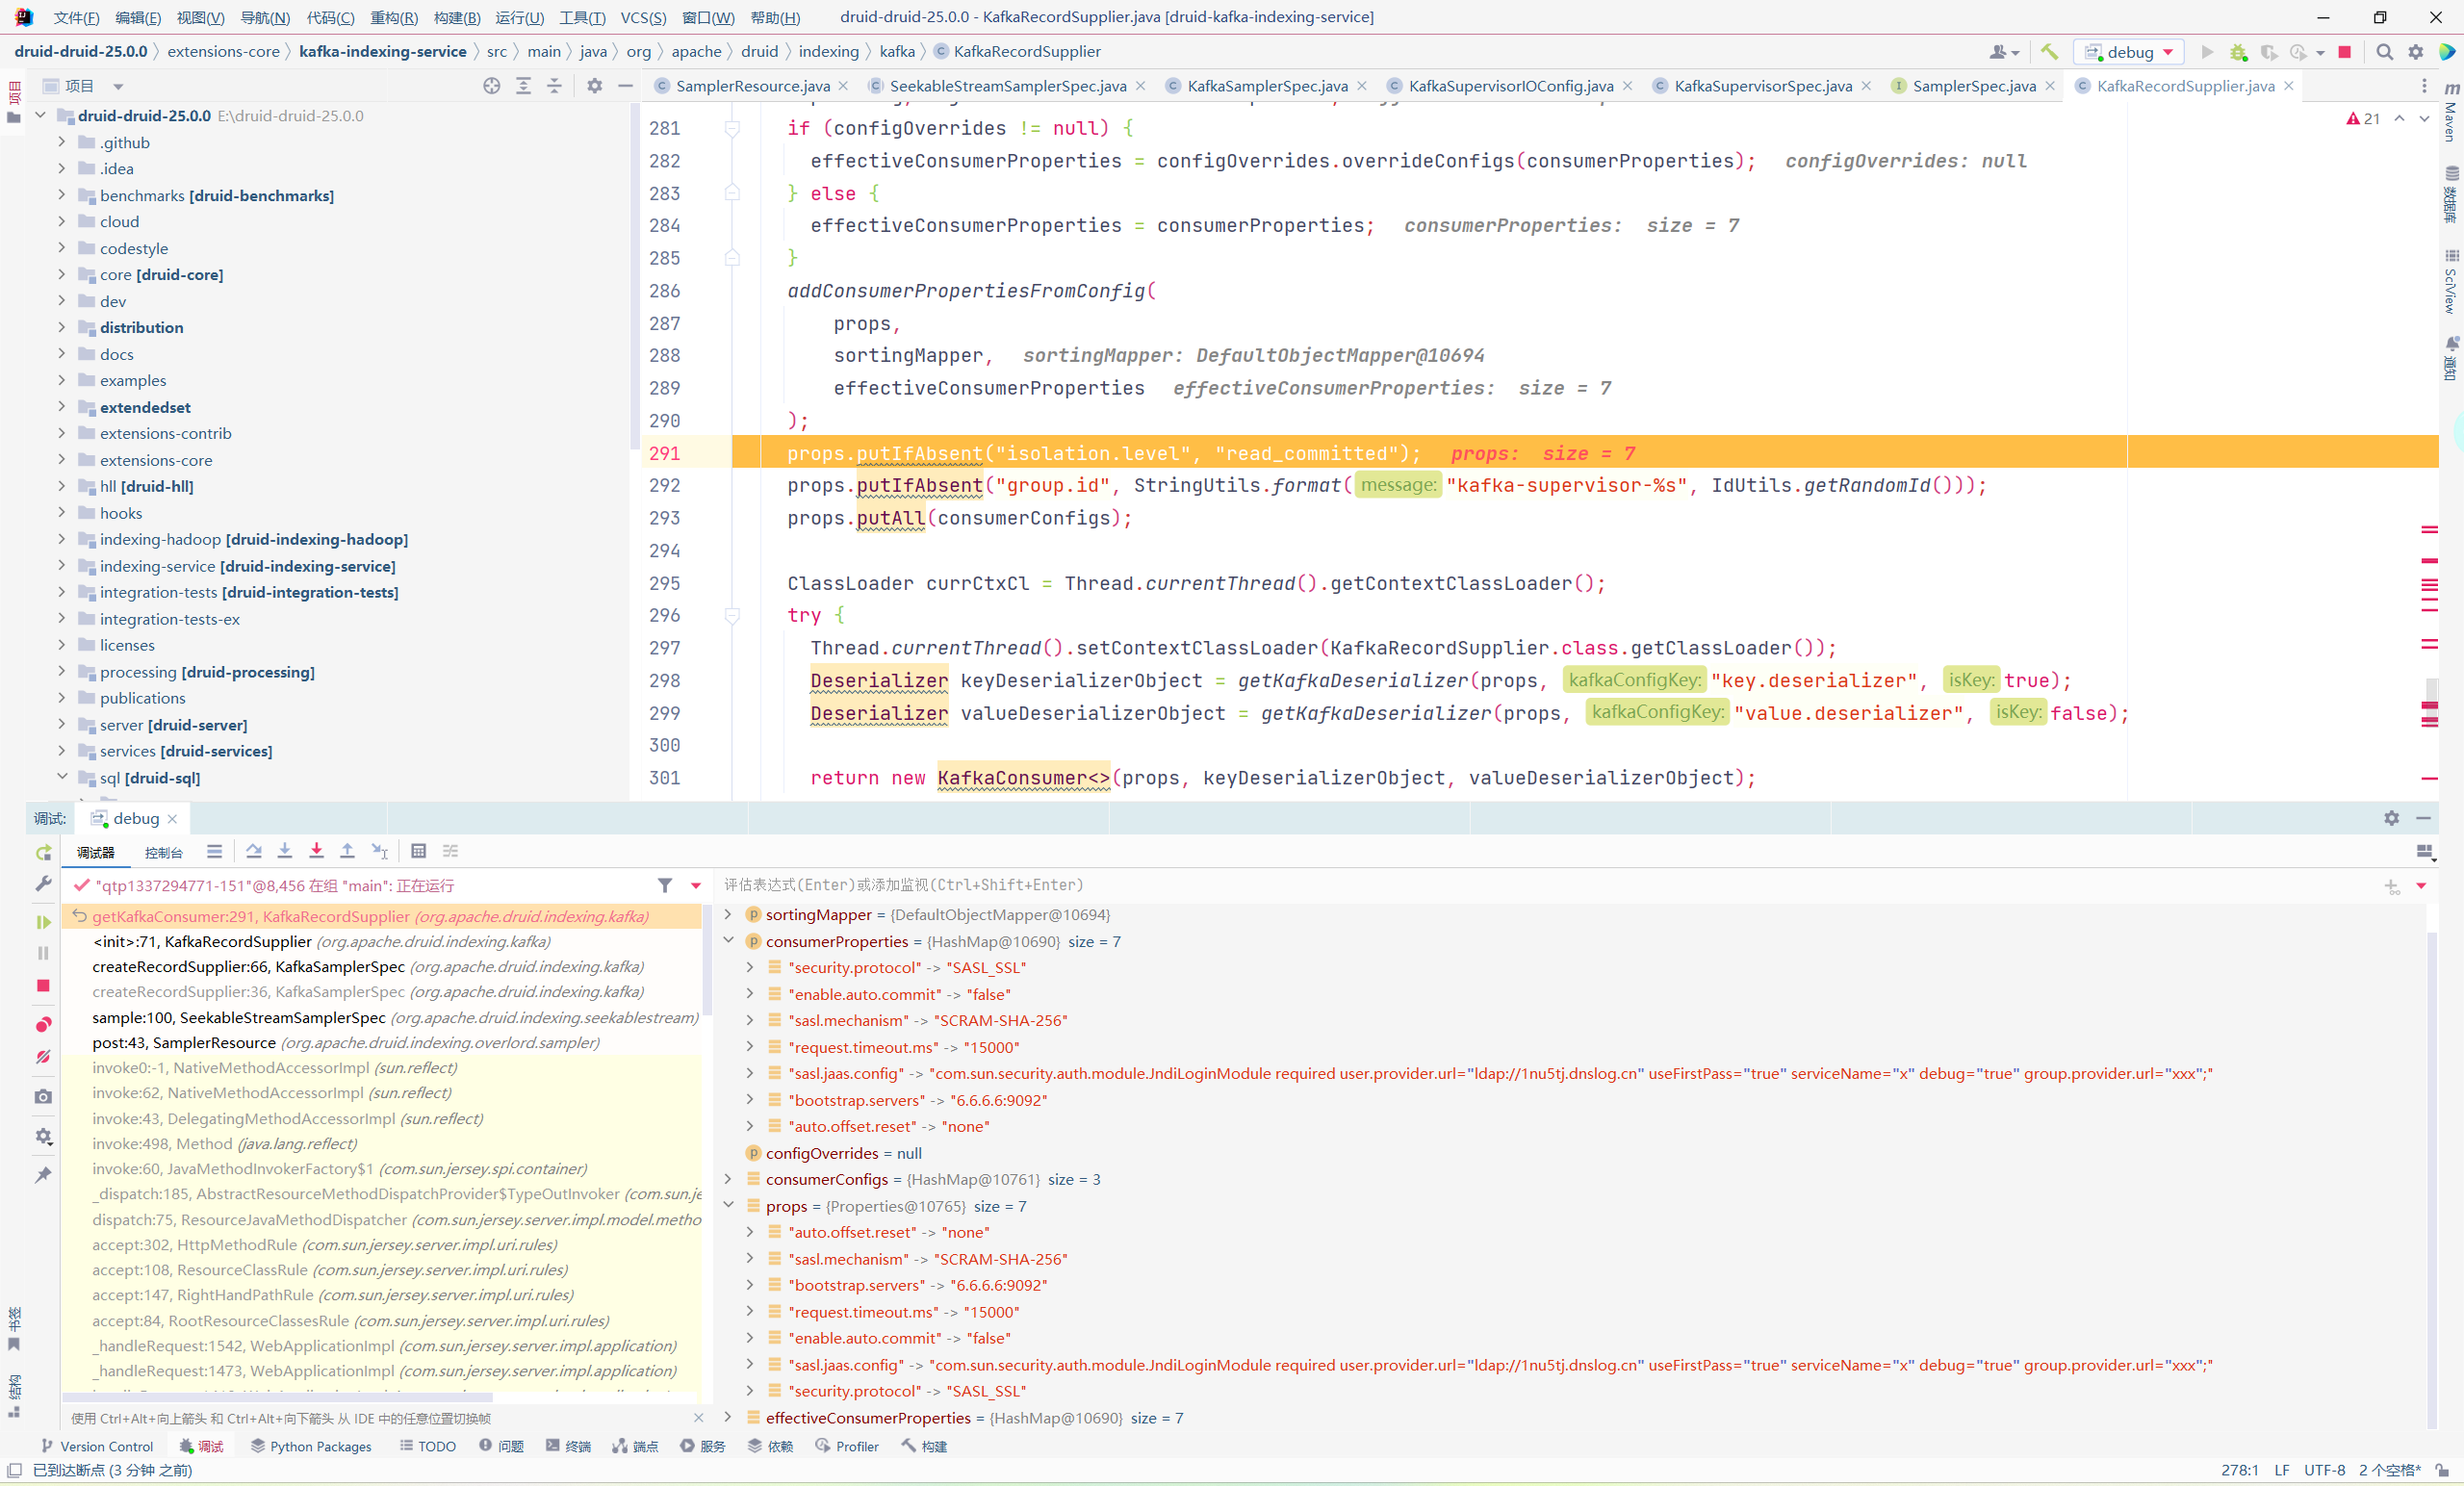
Task: Expand effectiveConsumerProperties variable node
Action: 727,1418
